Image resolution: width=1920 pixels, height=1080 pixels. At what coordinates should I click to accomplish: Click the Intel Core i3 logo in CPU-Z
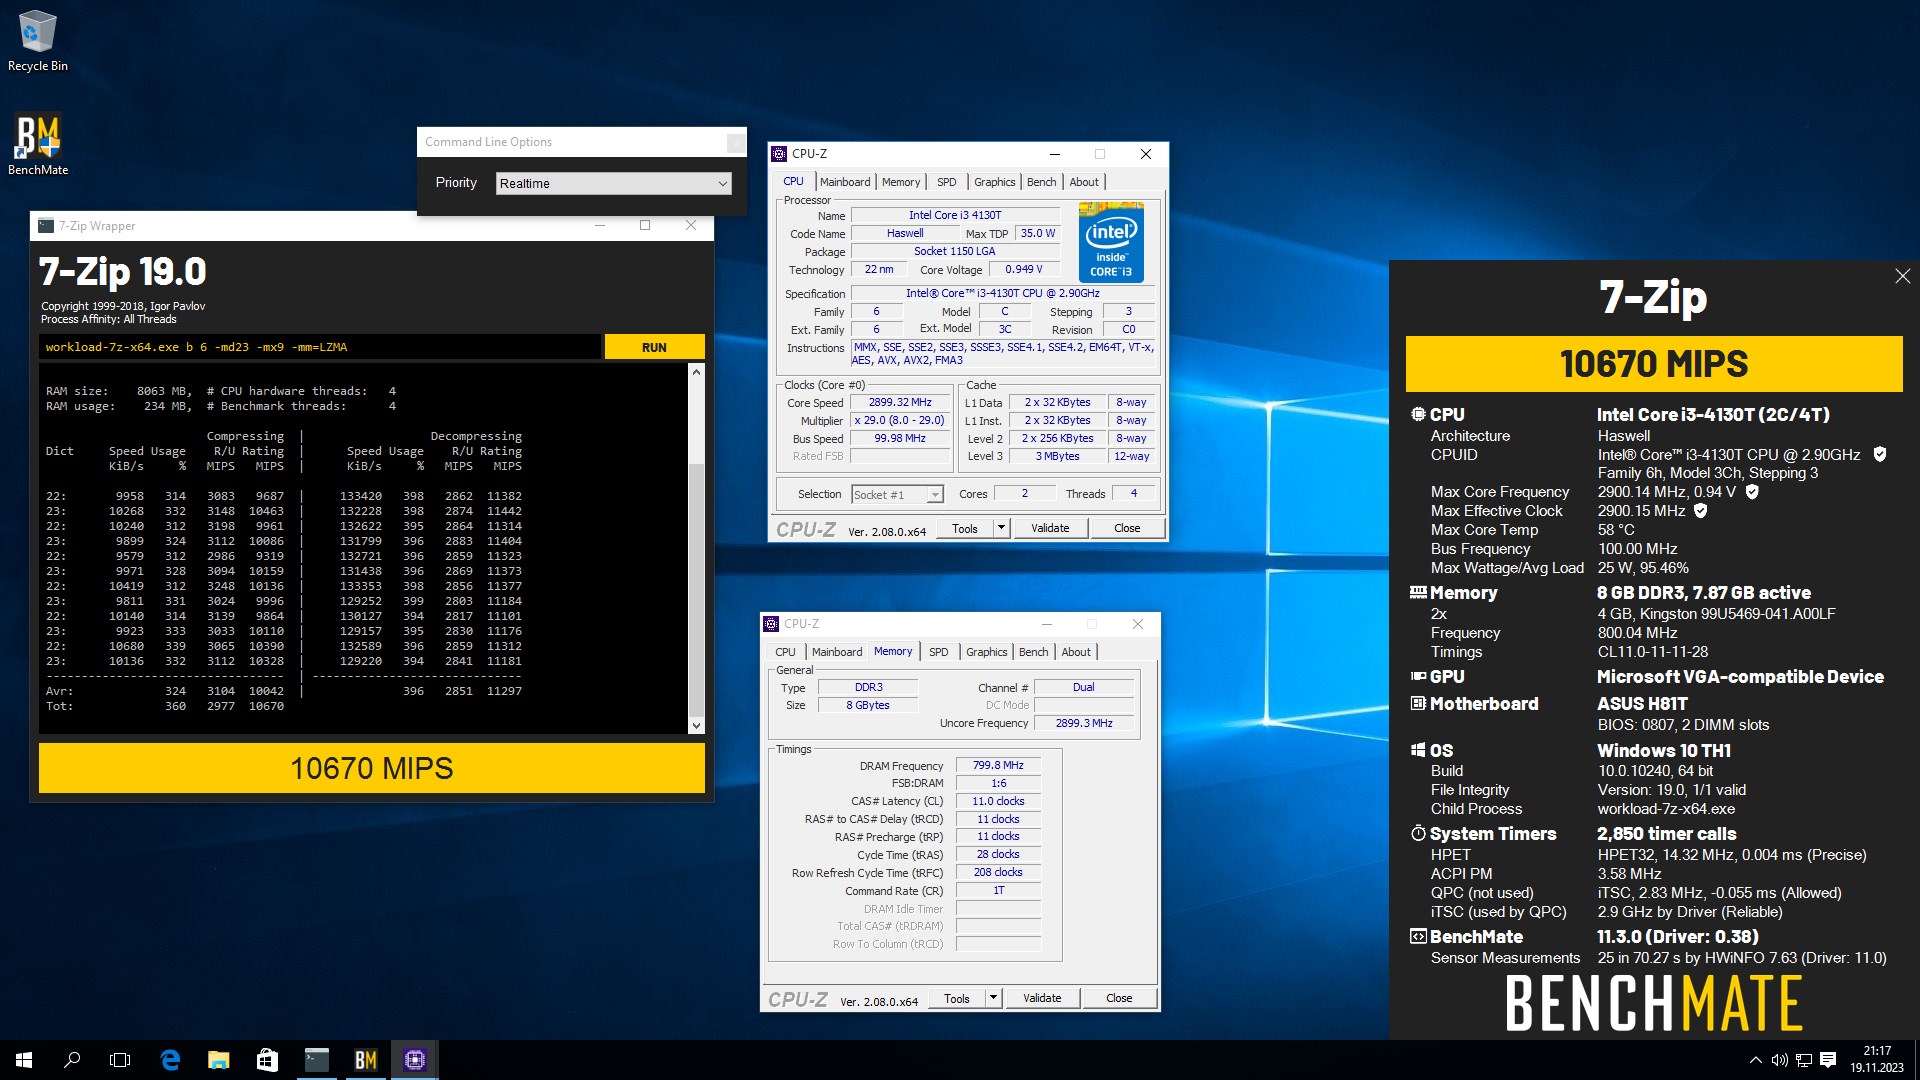click(x=1111, y=243)
